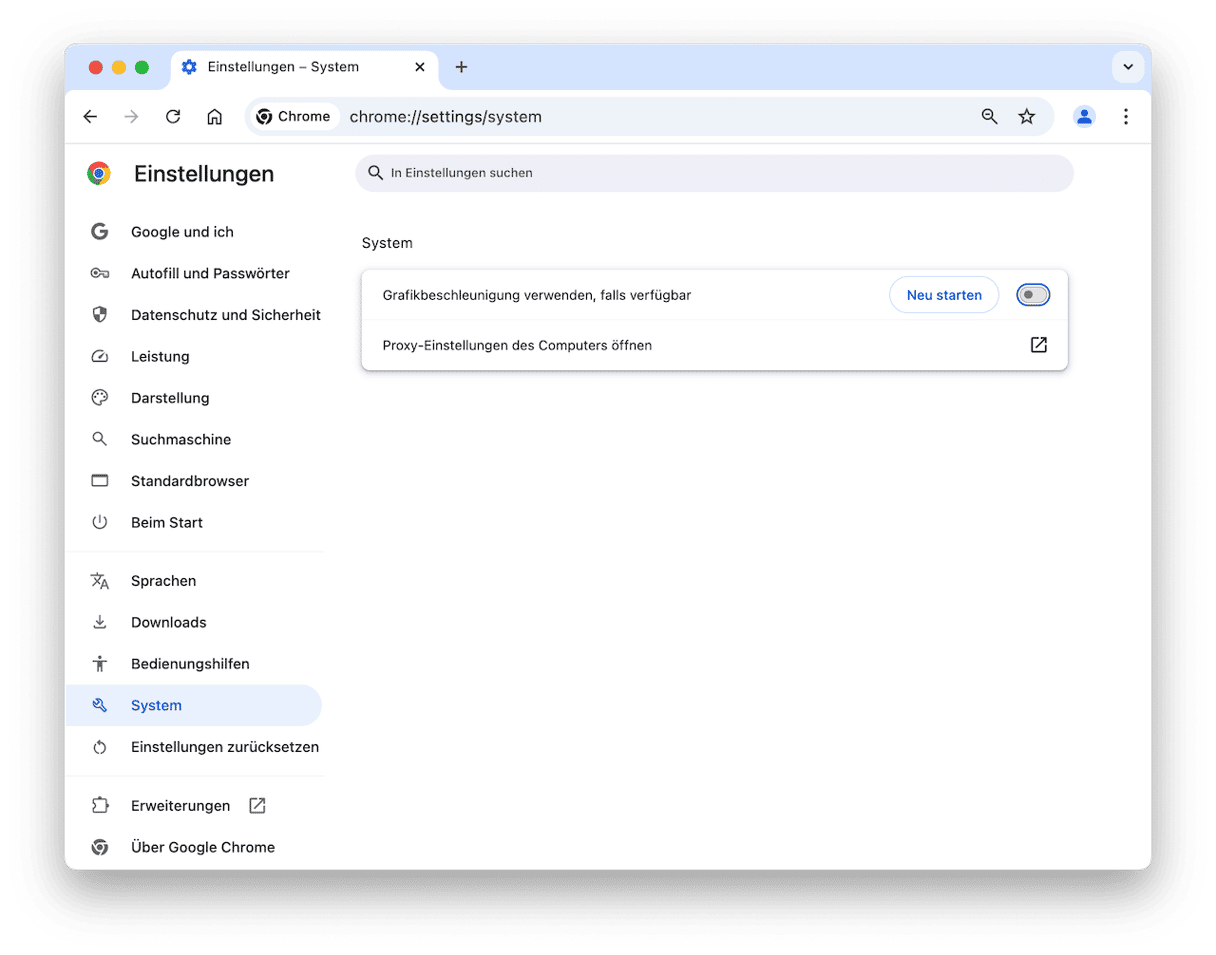This screenshot has width=1216, height=955.
Task: Select Datenschutz und Sicherheit in sidebar
Action: tap(225, 315)
